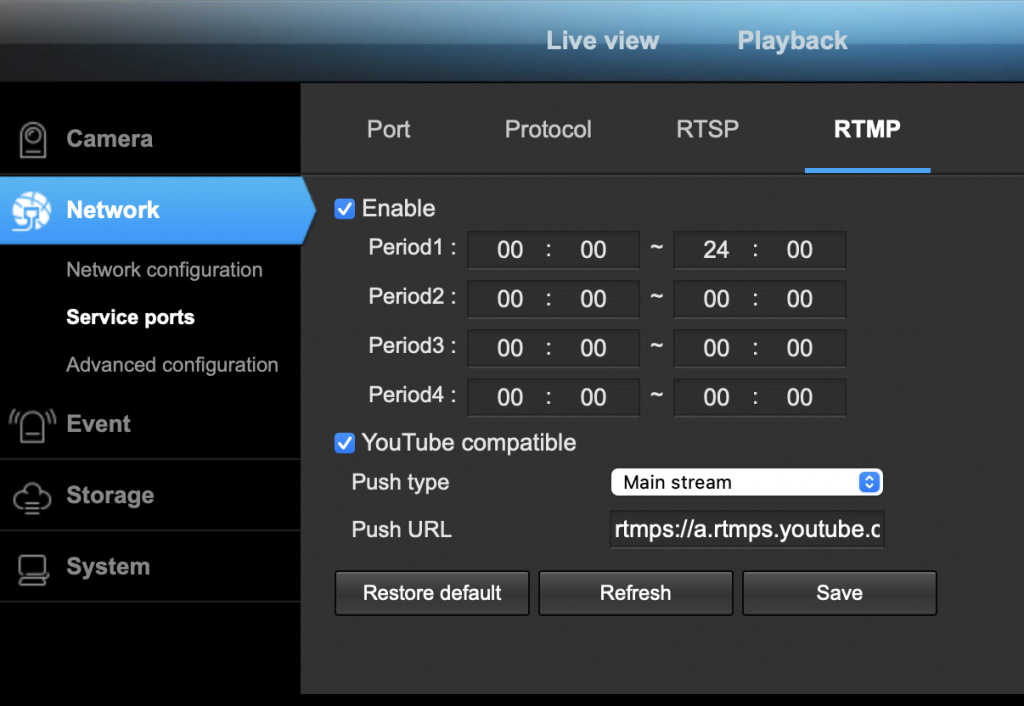Click the Period3 label

[x=412, y=345]
